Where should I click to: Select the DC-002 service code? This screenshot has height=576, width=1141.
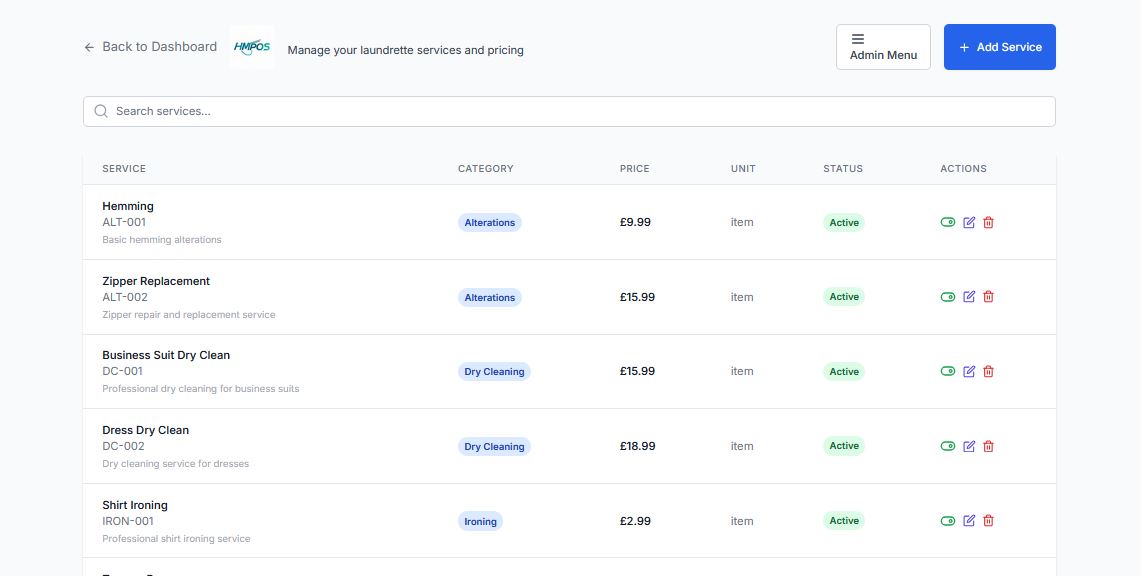124,447
